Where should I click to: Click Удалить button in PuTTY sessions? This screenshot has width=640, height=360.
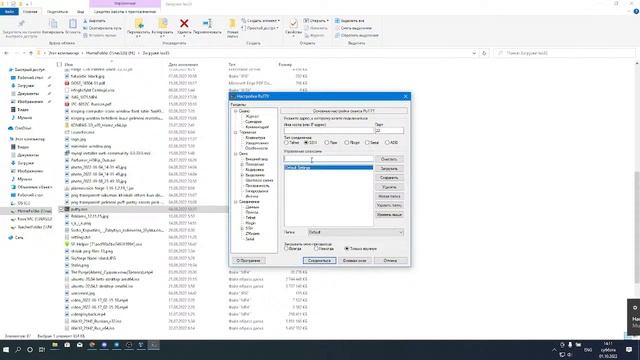coord(389,187)
